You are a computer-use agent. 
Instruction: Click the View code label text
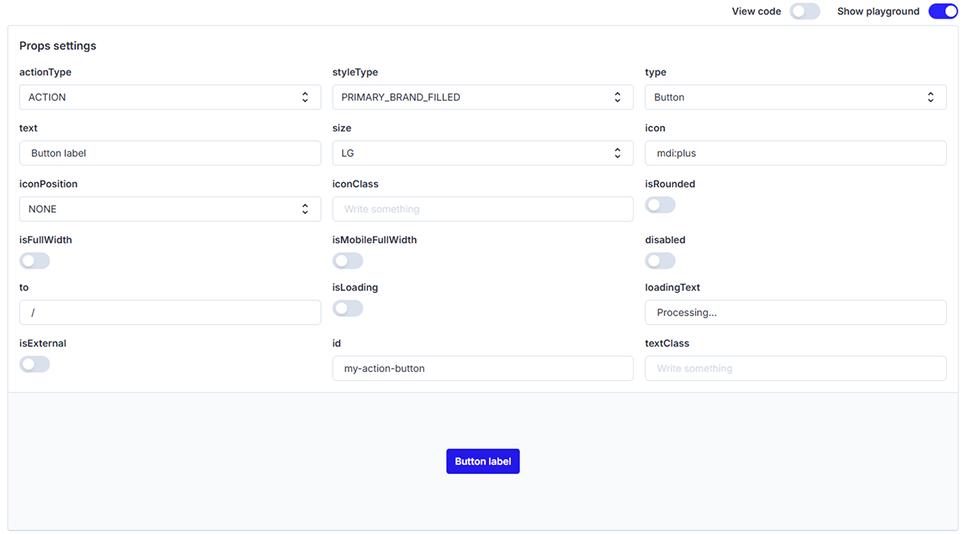click(756, 12)
